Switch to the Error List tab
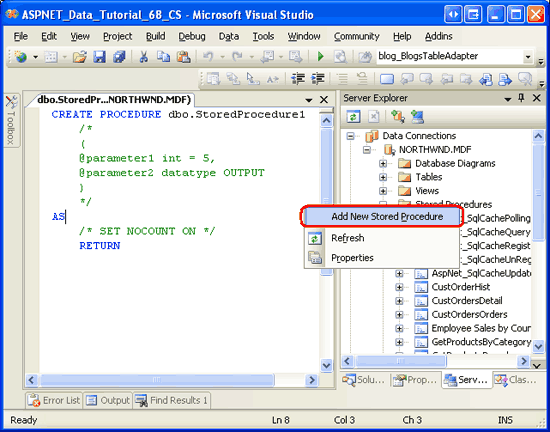Viewport: 550px width, 432px height. coord(54,400)
